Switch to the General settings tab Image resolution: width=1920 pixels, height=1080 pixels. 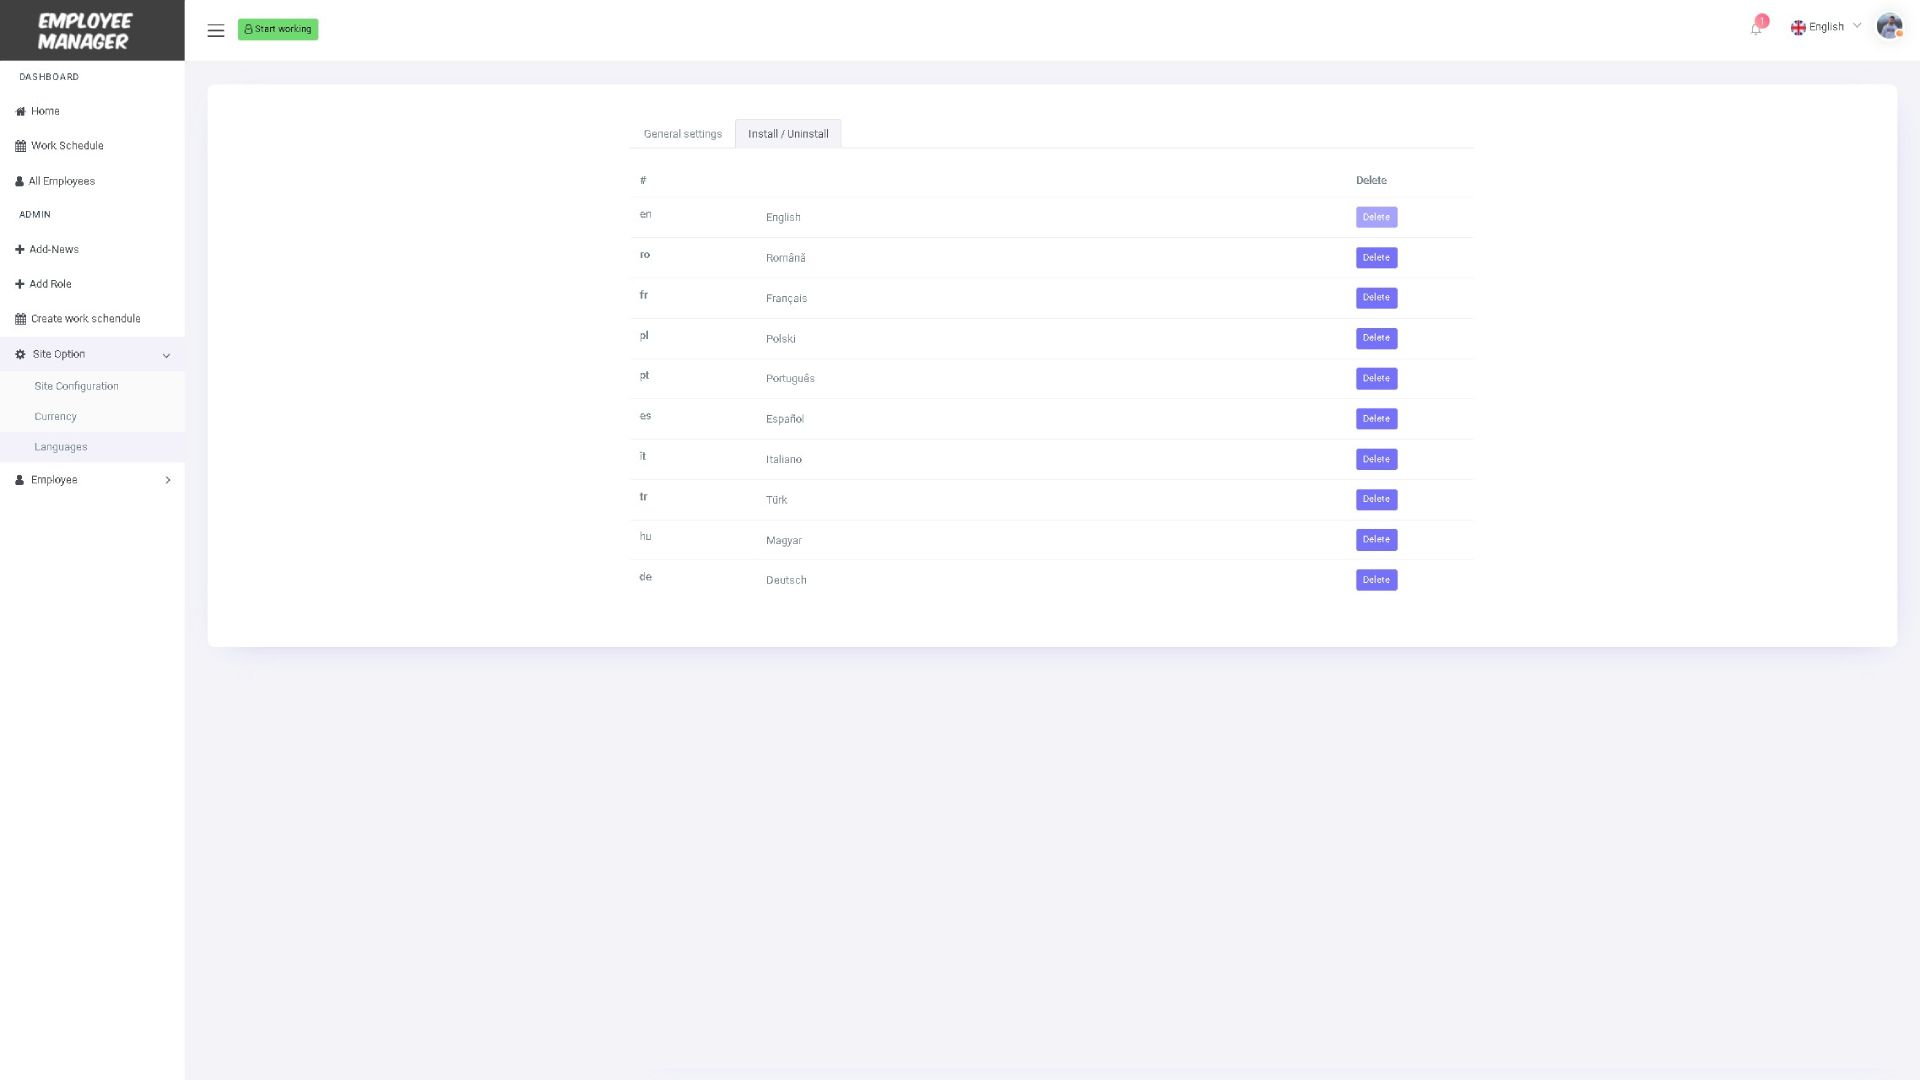coord(682,134)
